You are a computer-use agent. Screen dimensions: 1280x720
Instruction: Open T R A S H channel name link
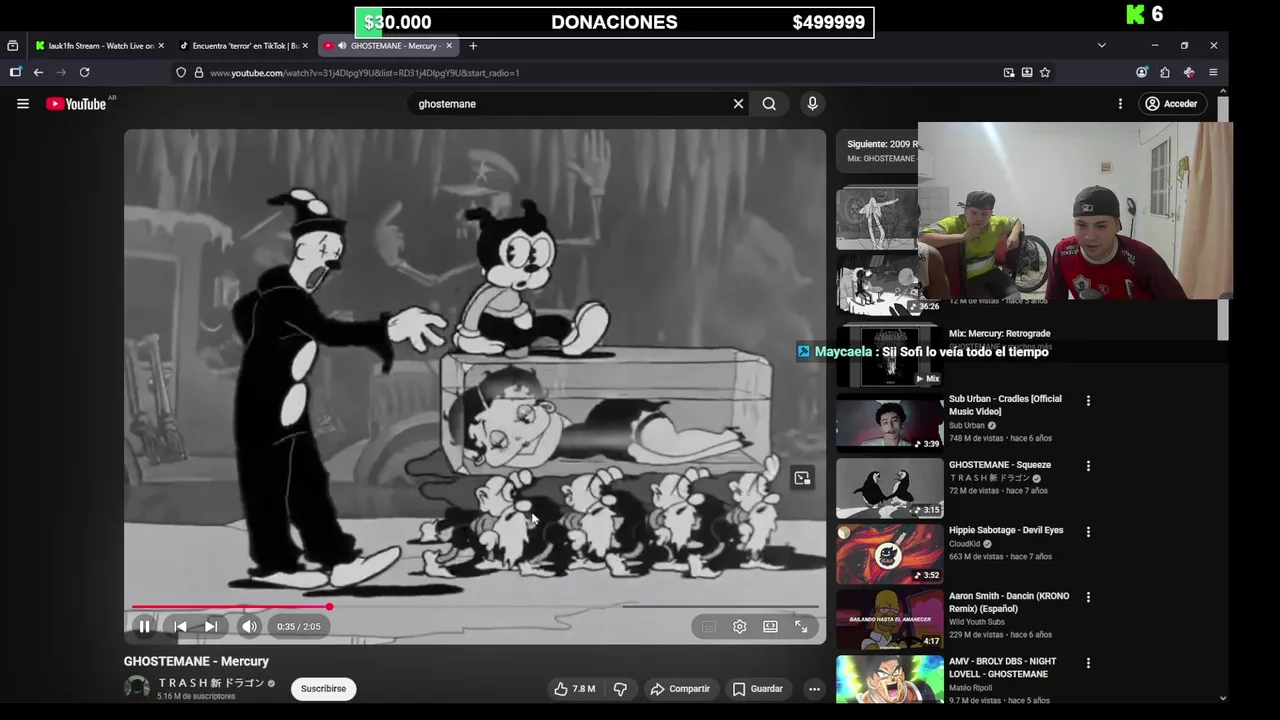point(211,683)
